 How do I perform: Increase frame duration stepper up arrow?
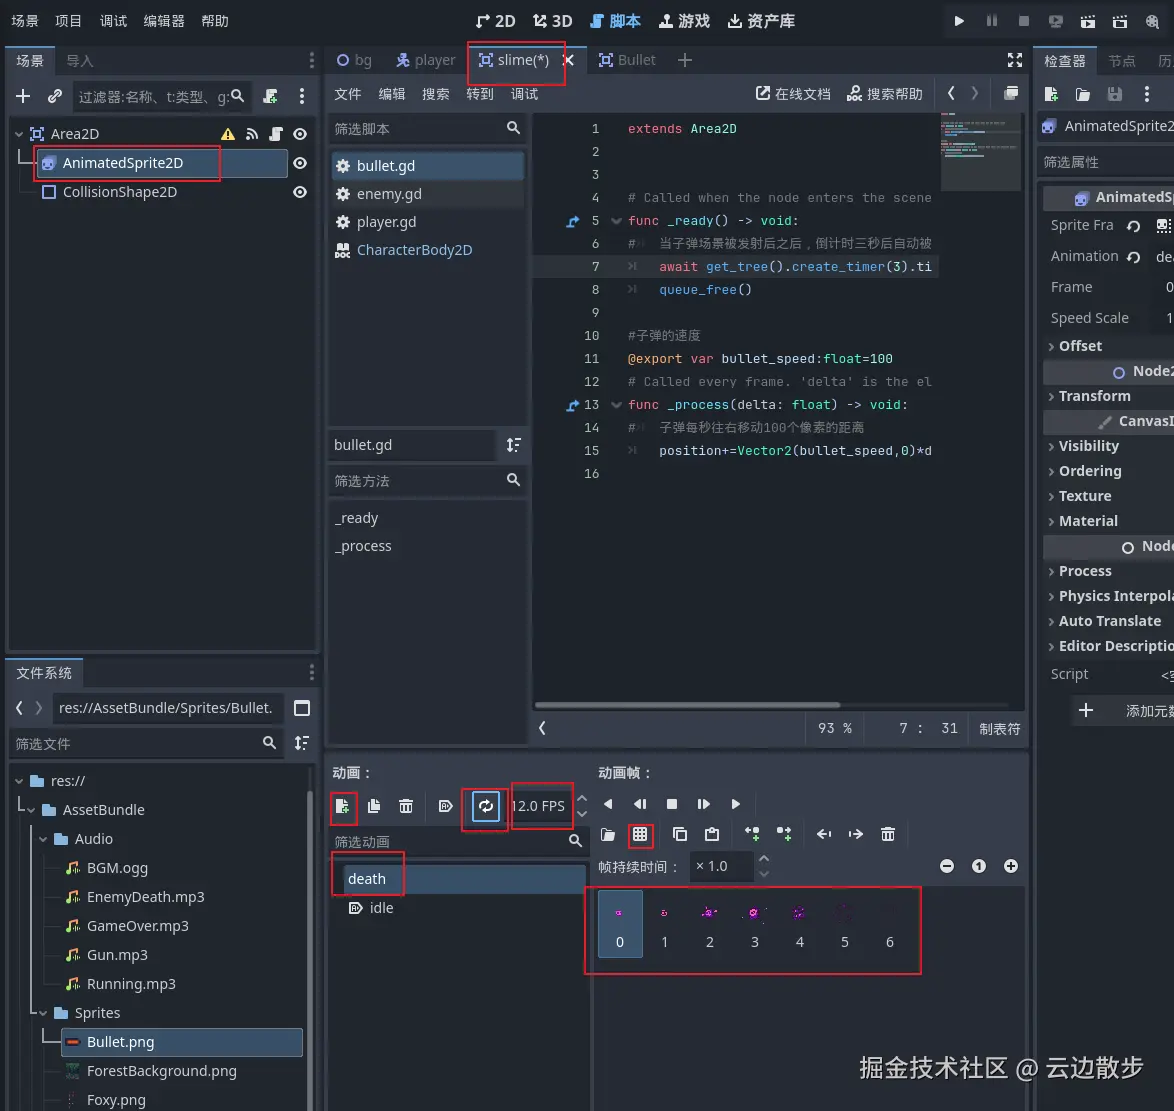coord(764,859)
